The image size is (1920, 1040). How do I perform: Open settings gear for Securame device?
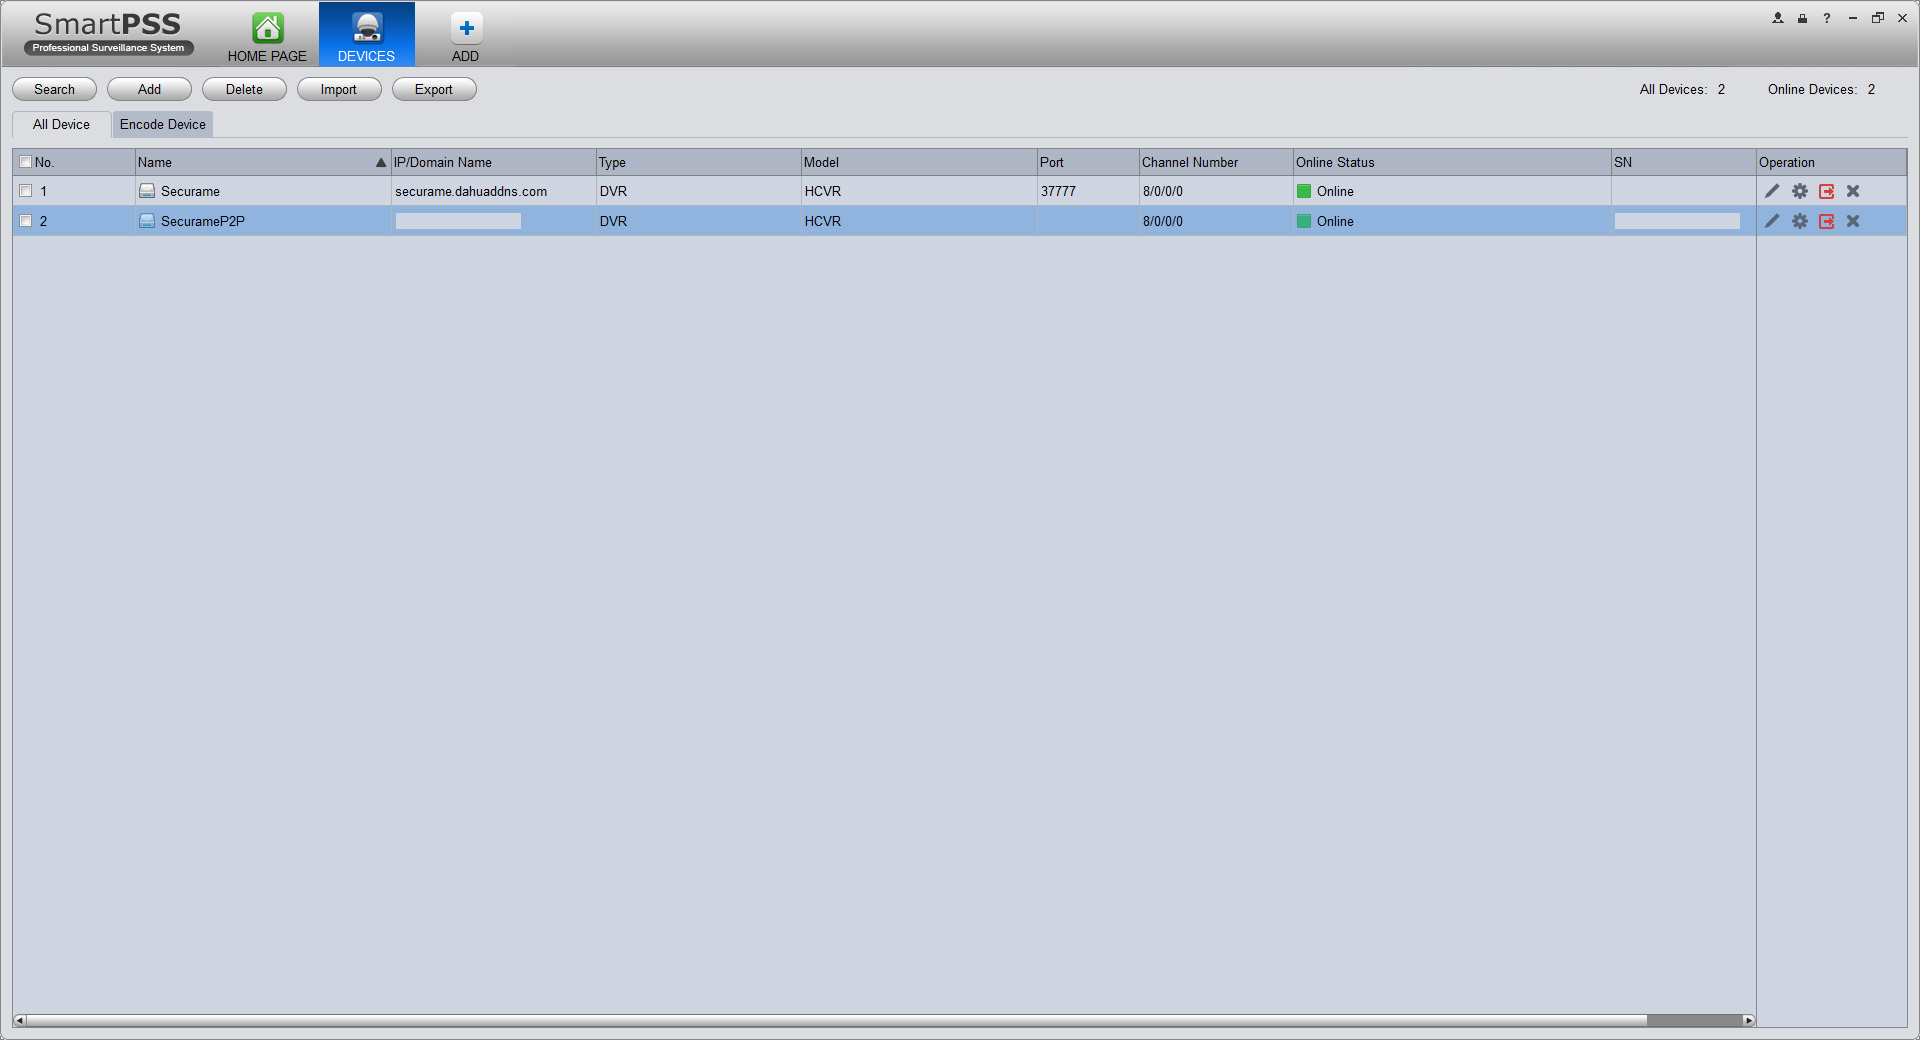pyautogui.click(x=1800, y=191)
